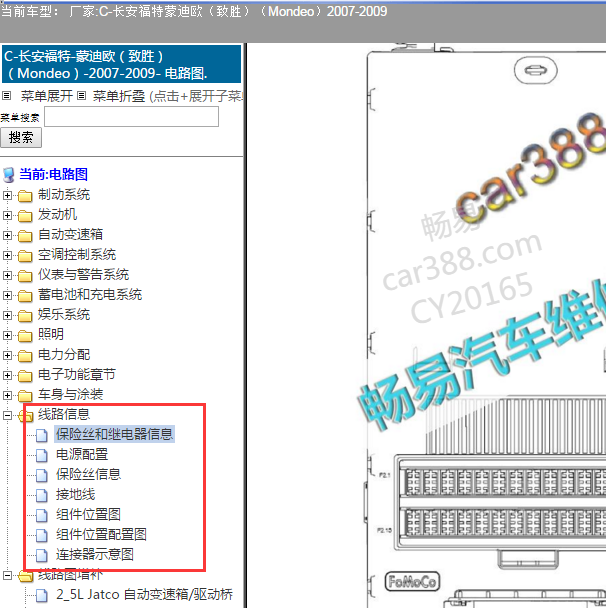Click the 当前:电路图 link

54,174
